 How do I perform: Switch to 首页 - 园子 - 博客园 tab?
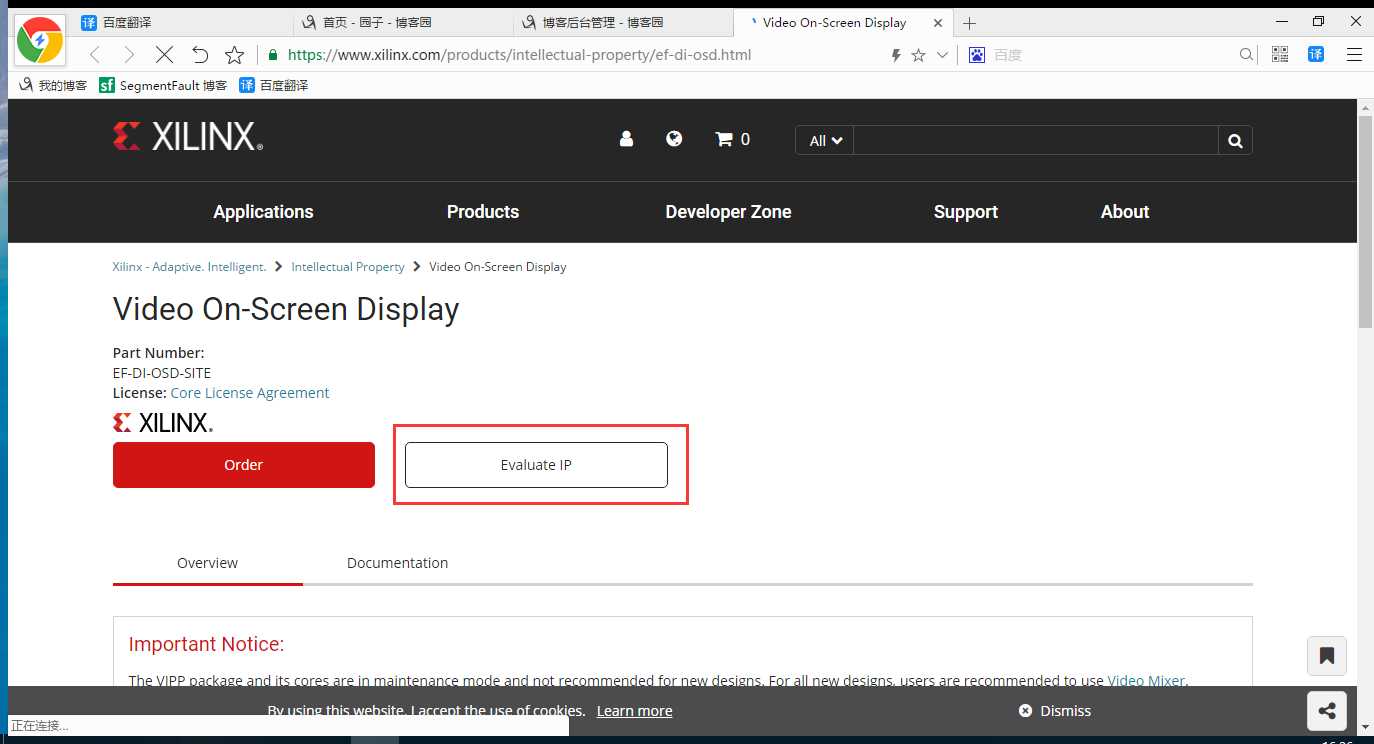[403, 22]
